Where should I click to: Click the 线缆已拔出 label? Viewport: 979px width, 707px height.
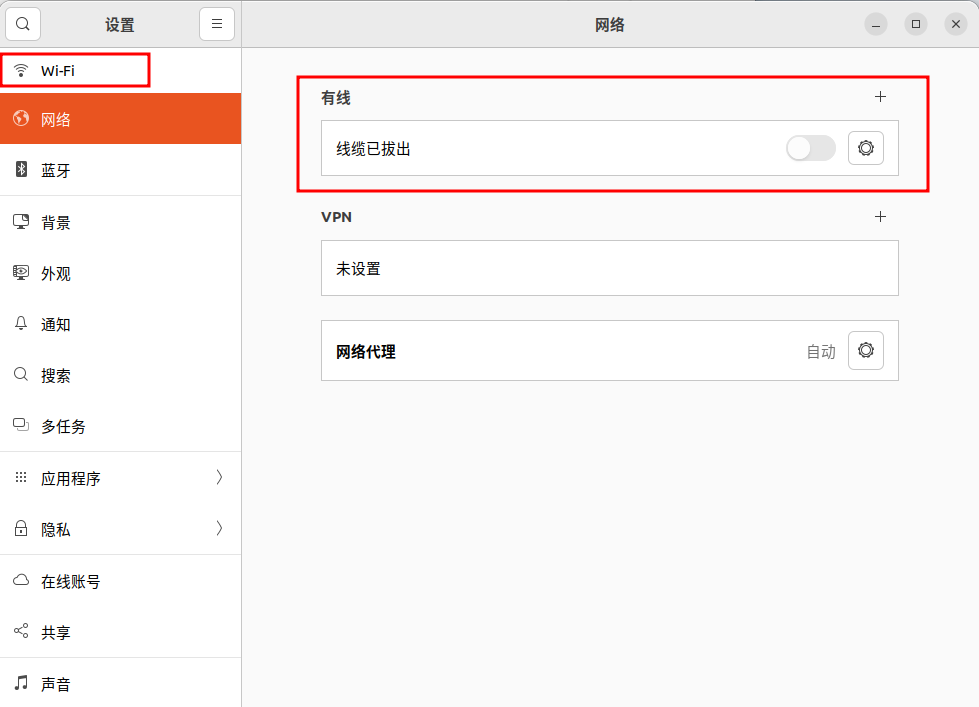pos(373,149)
